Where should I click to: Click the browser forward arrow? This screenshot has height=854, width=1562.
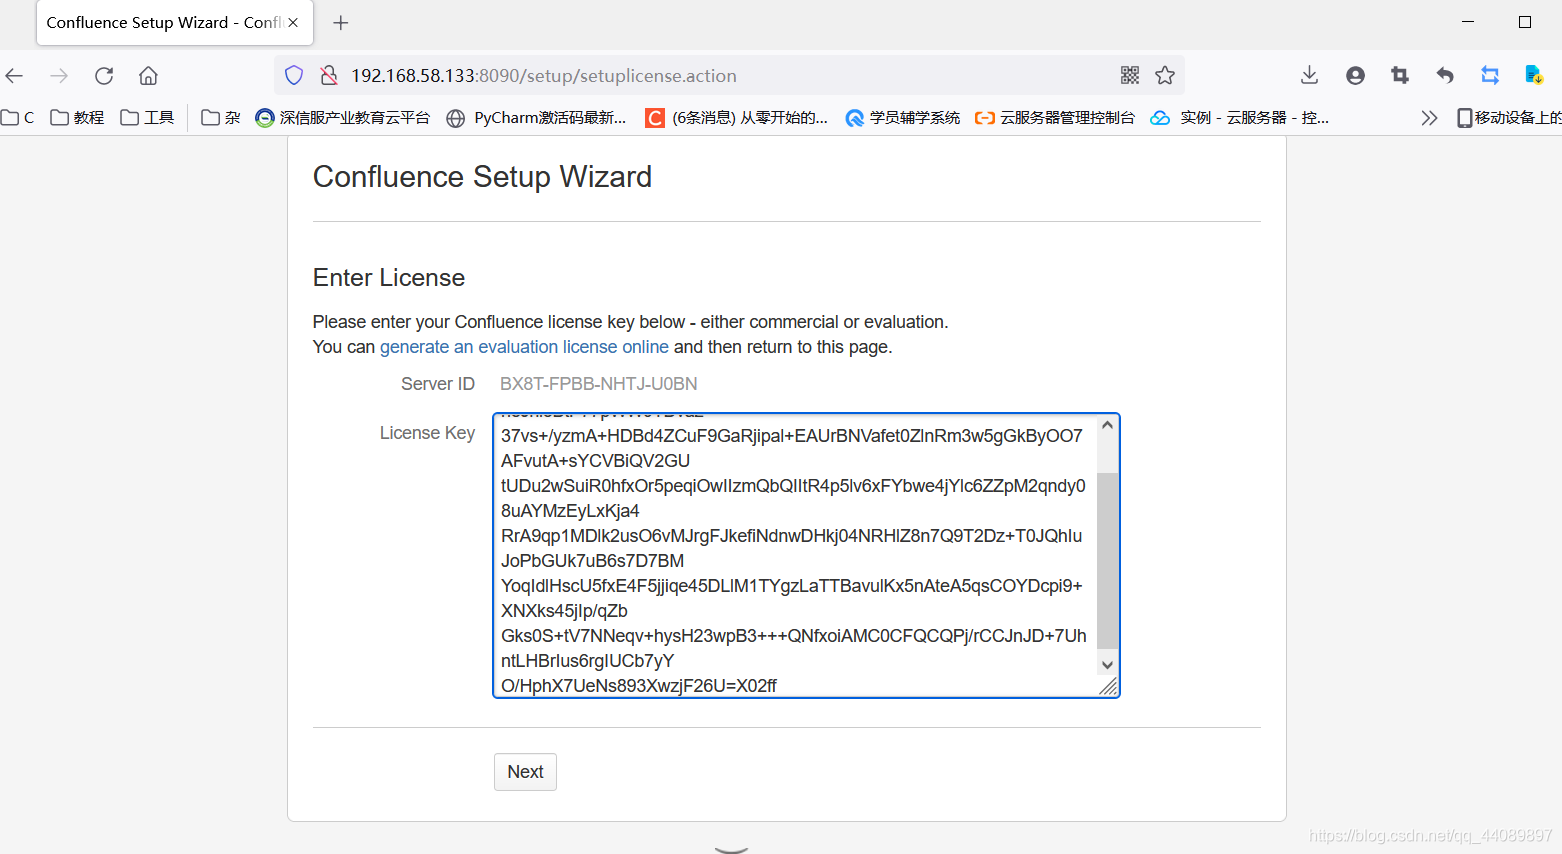point(59,76)
